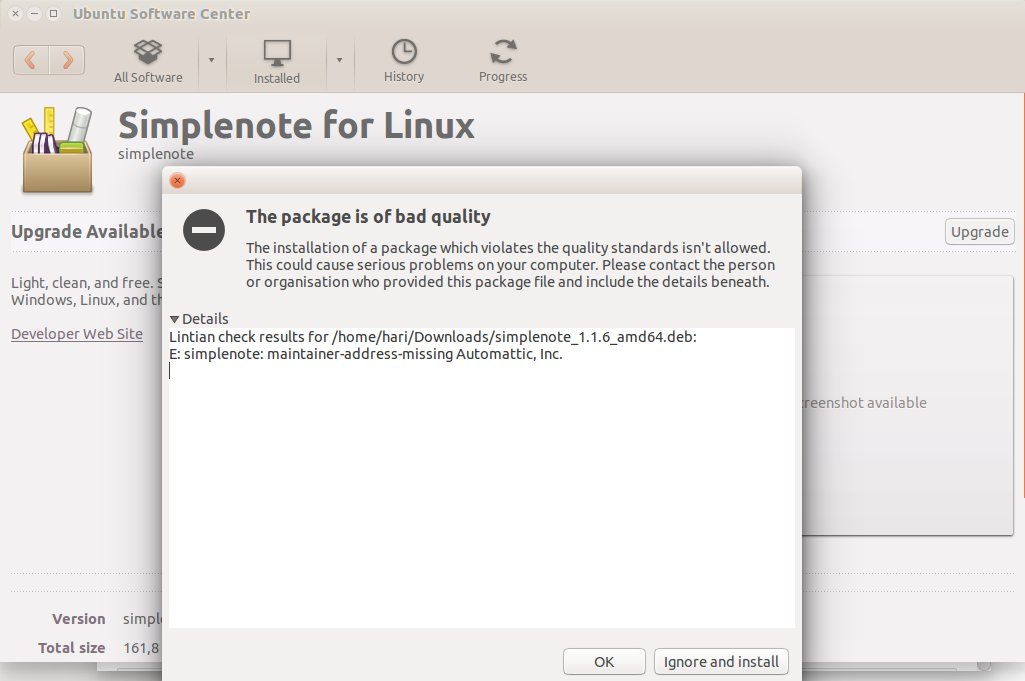Open the History view
Image resolution: width=1025 pixels, height=681 pixels.
coord(403,61)
